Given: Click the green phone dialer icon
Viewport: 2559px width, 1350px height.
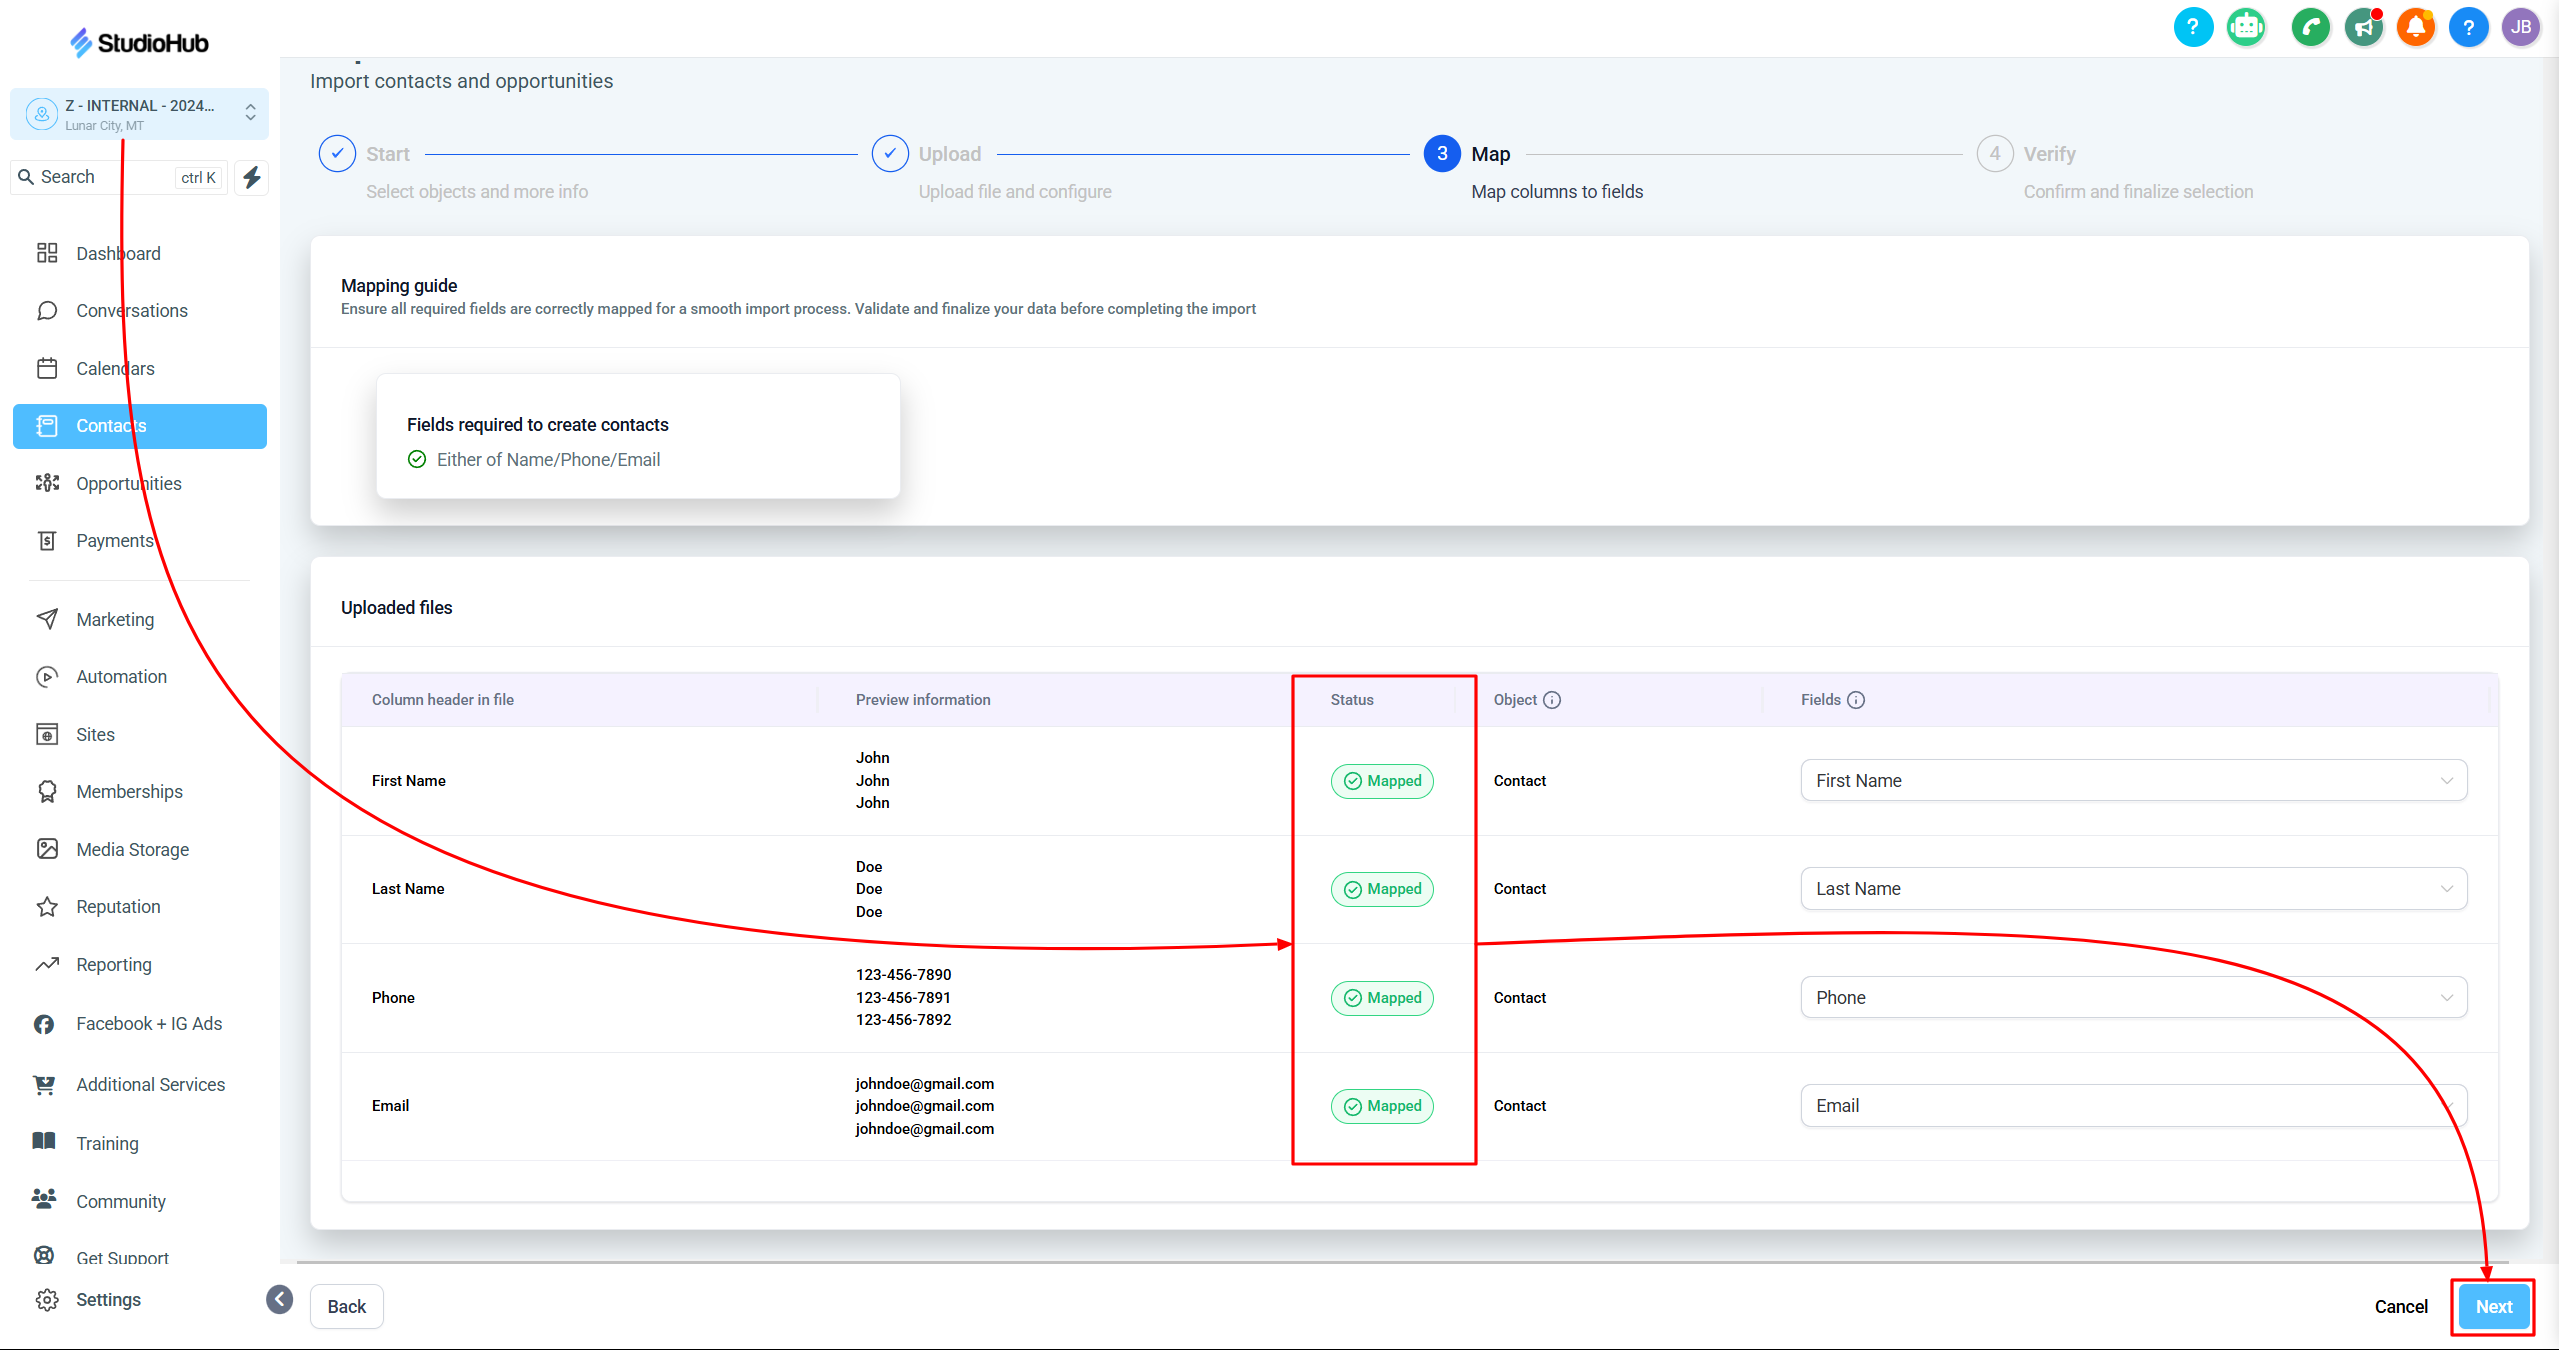Looking at the screenshot, I should click(2310, 27).
